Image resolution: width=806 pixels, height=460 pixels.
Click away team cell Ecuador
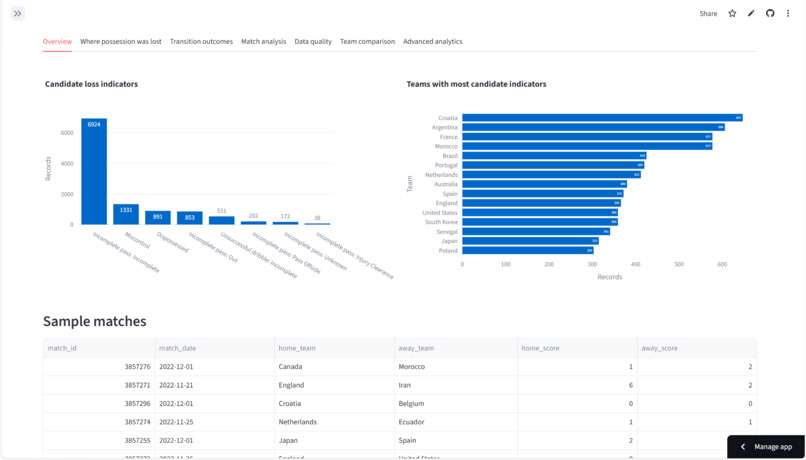[x=455, y=422]
